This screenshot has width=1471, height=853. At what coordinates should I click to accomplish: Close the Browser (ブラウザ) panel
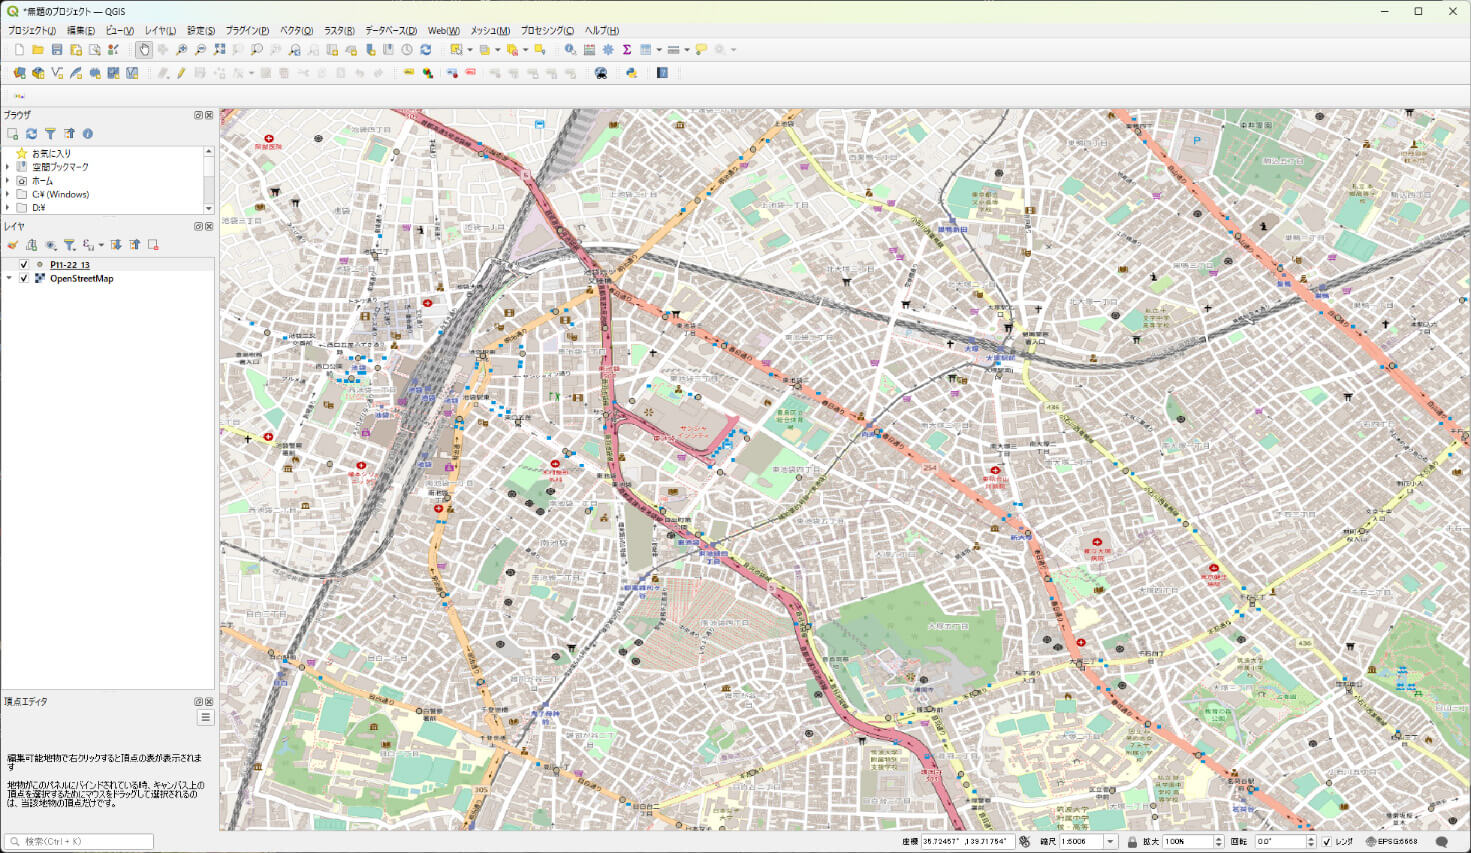point(209,115)
